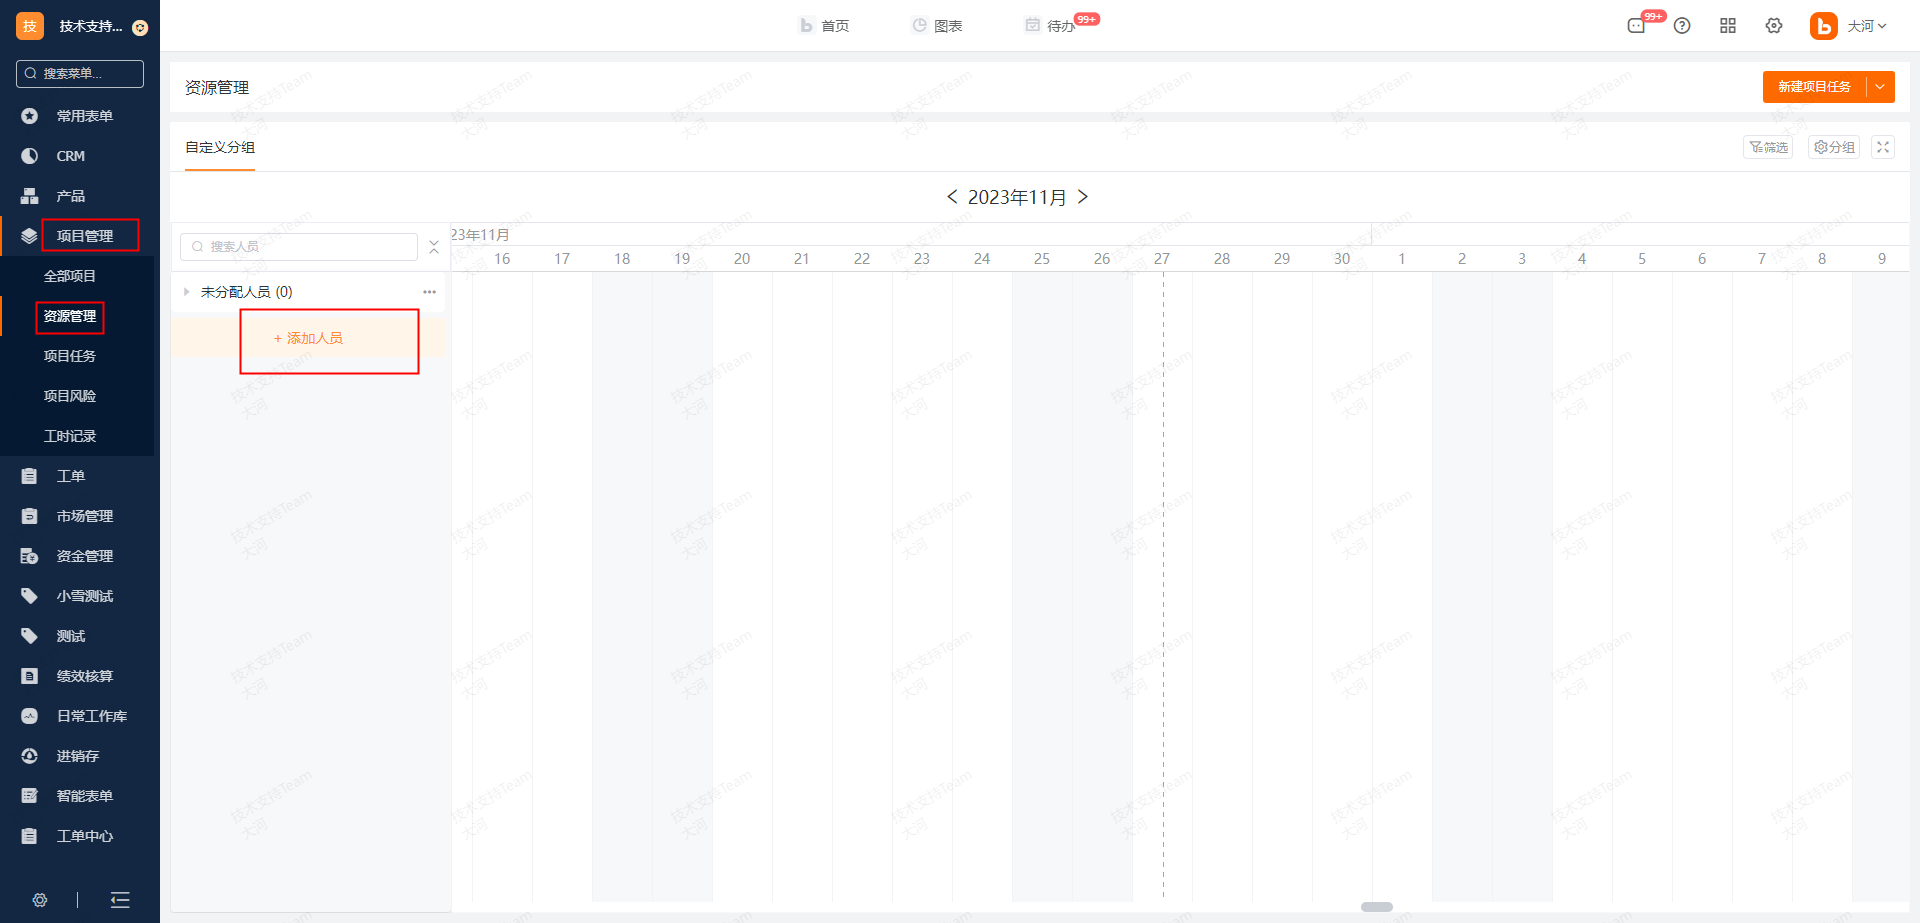This screenshot has height=923, width=1920.
Task: Click the 小雪测试 tag icon
Action: [30, 596]
